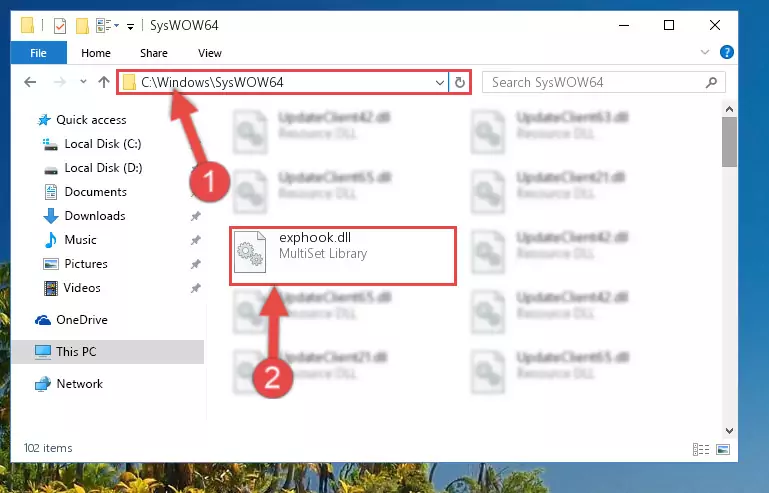Screen dimensions: 769x493
Task: Click the search magnifier icon
Action: [x=711, y=82]
